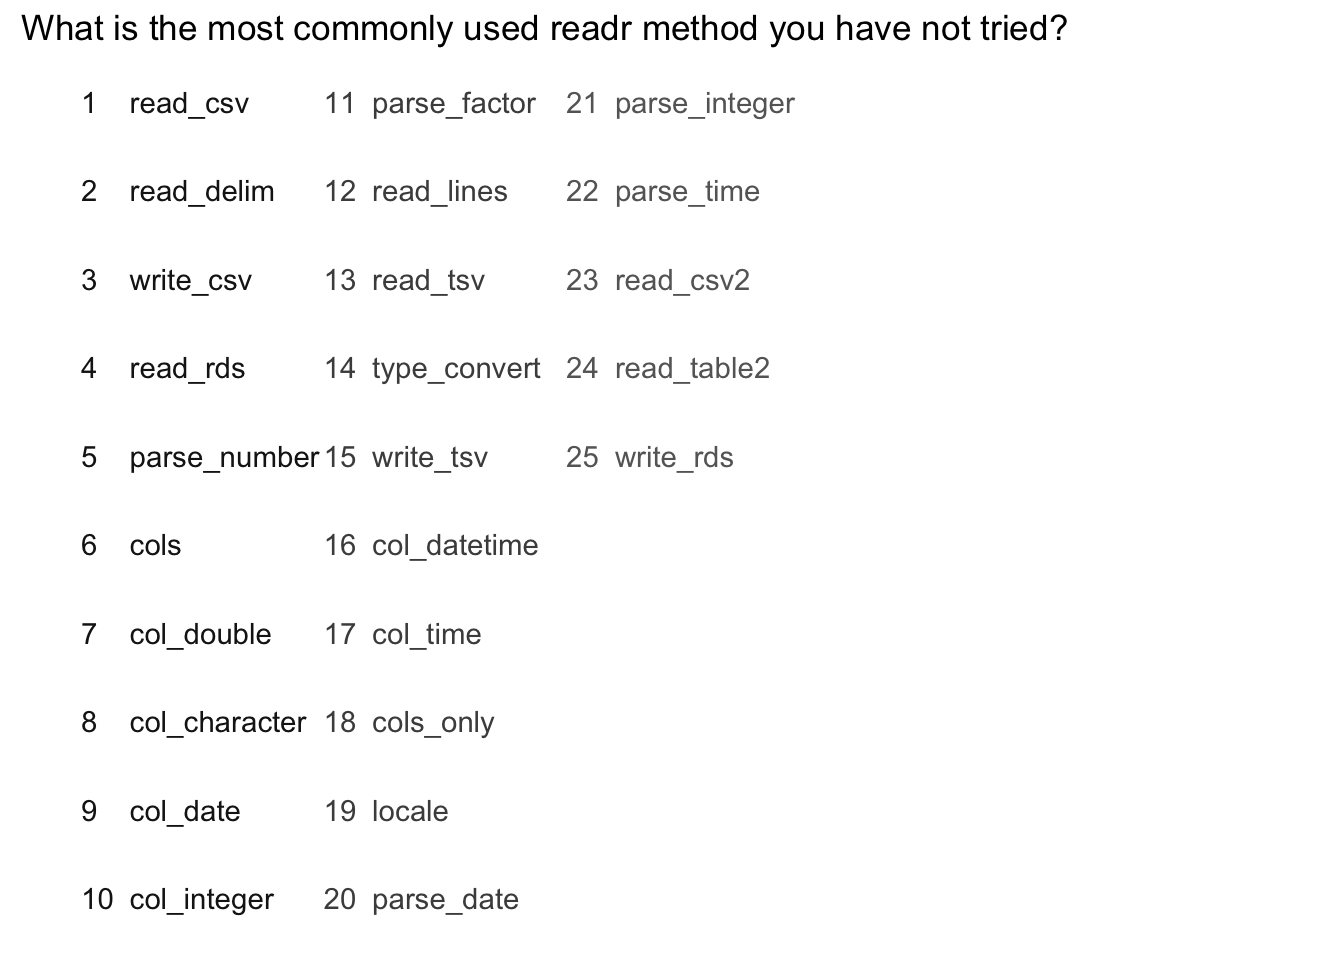
Task: Select parse_date option number 20
Action: coord(445,900)
